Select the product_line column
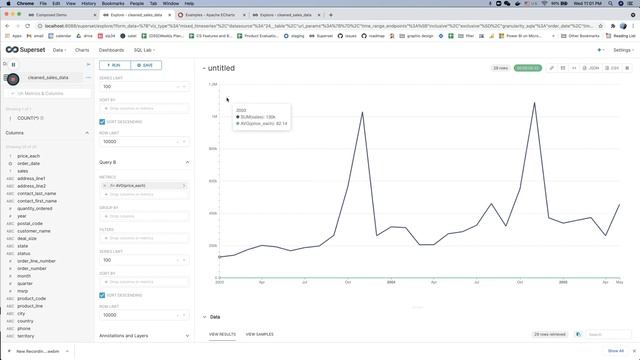 (x=30, y=306)
